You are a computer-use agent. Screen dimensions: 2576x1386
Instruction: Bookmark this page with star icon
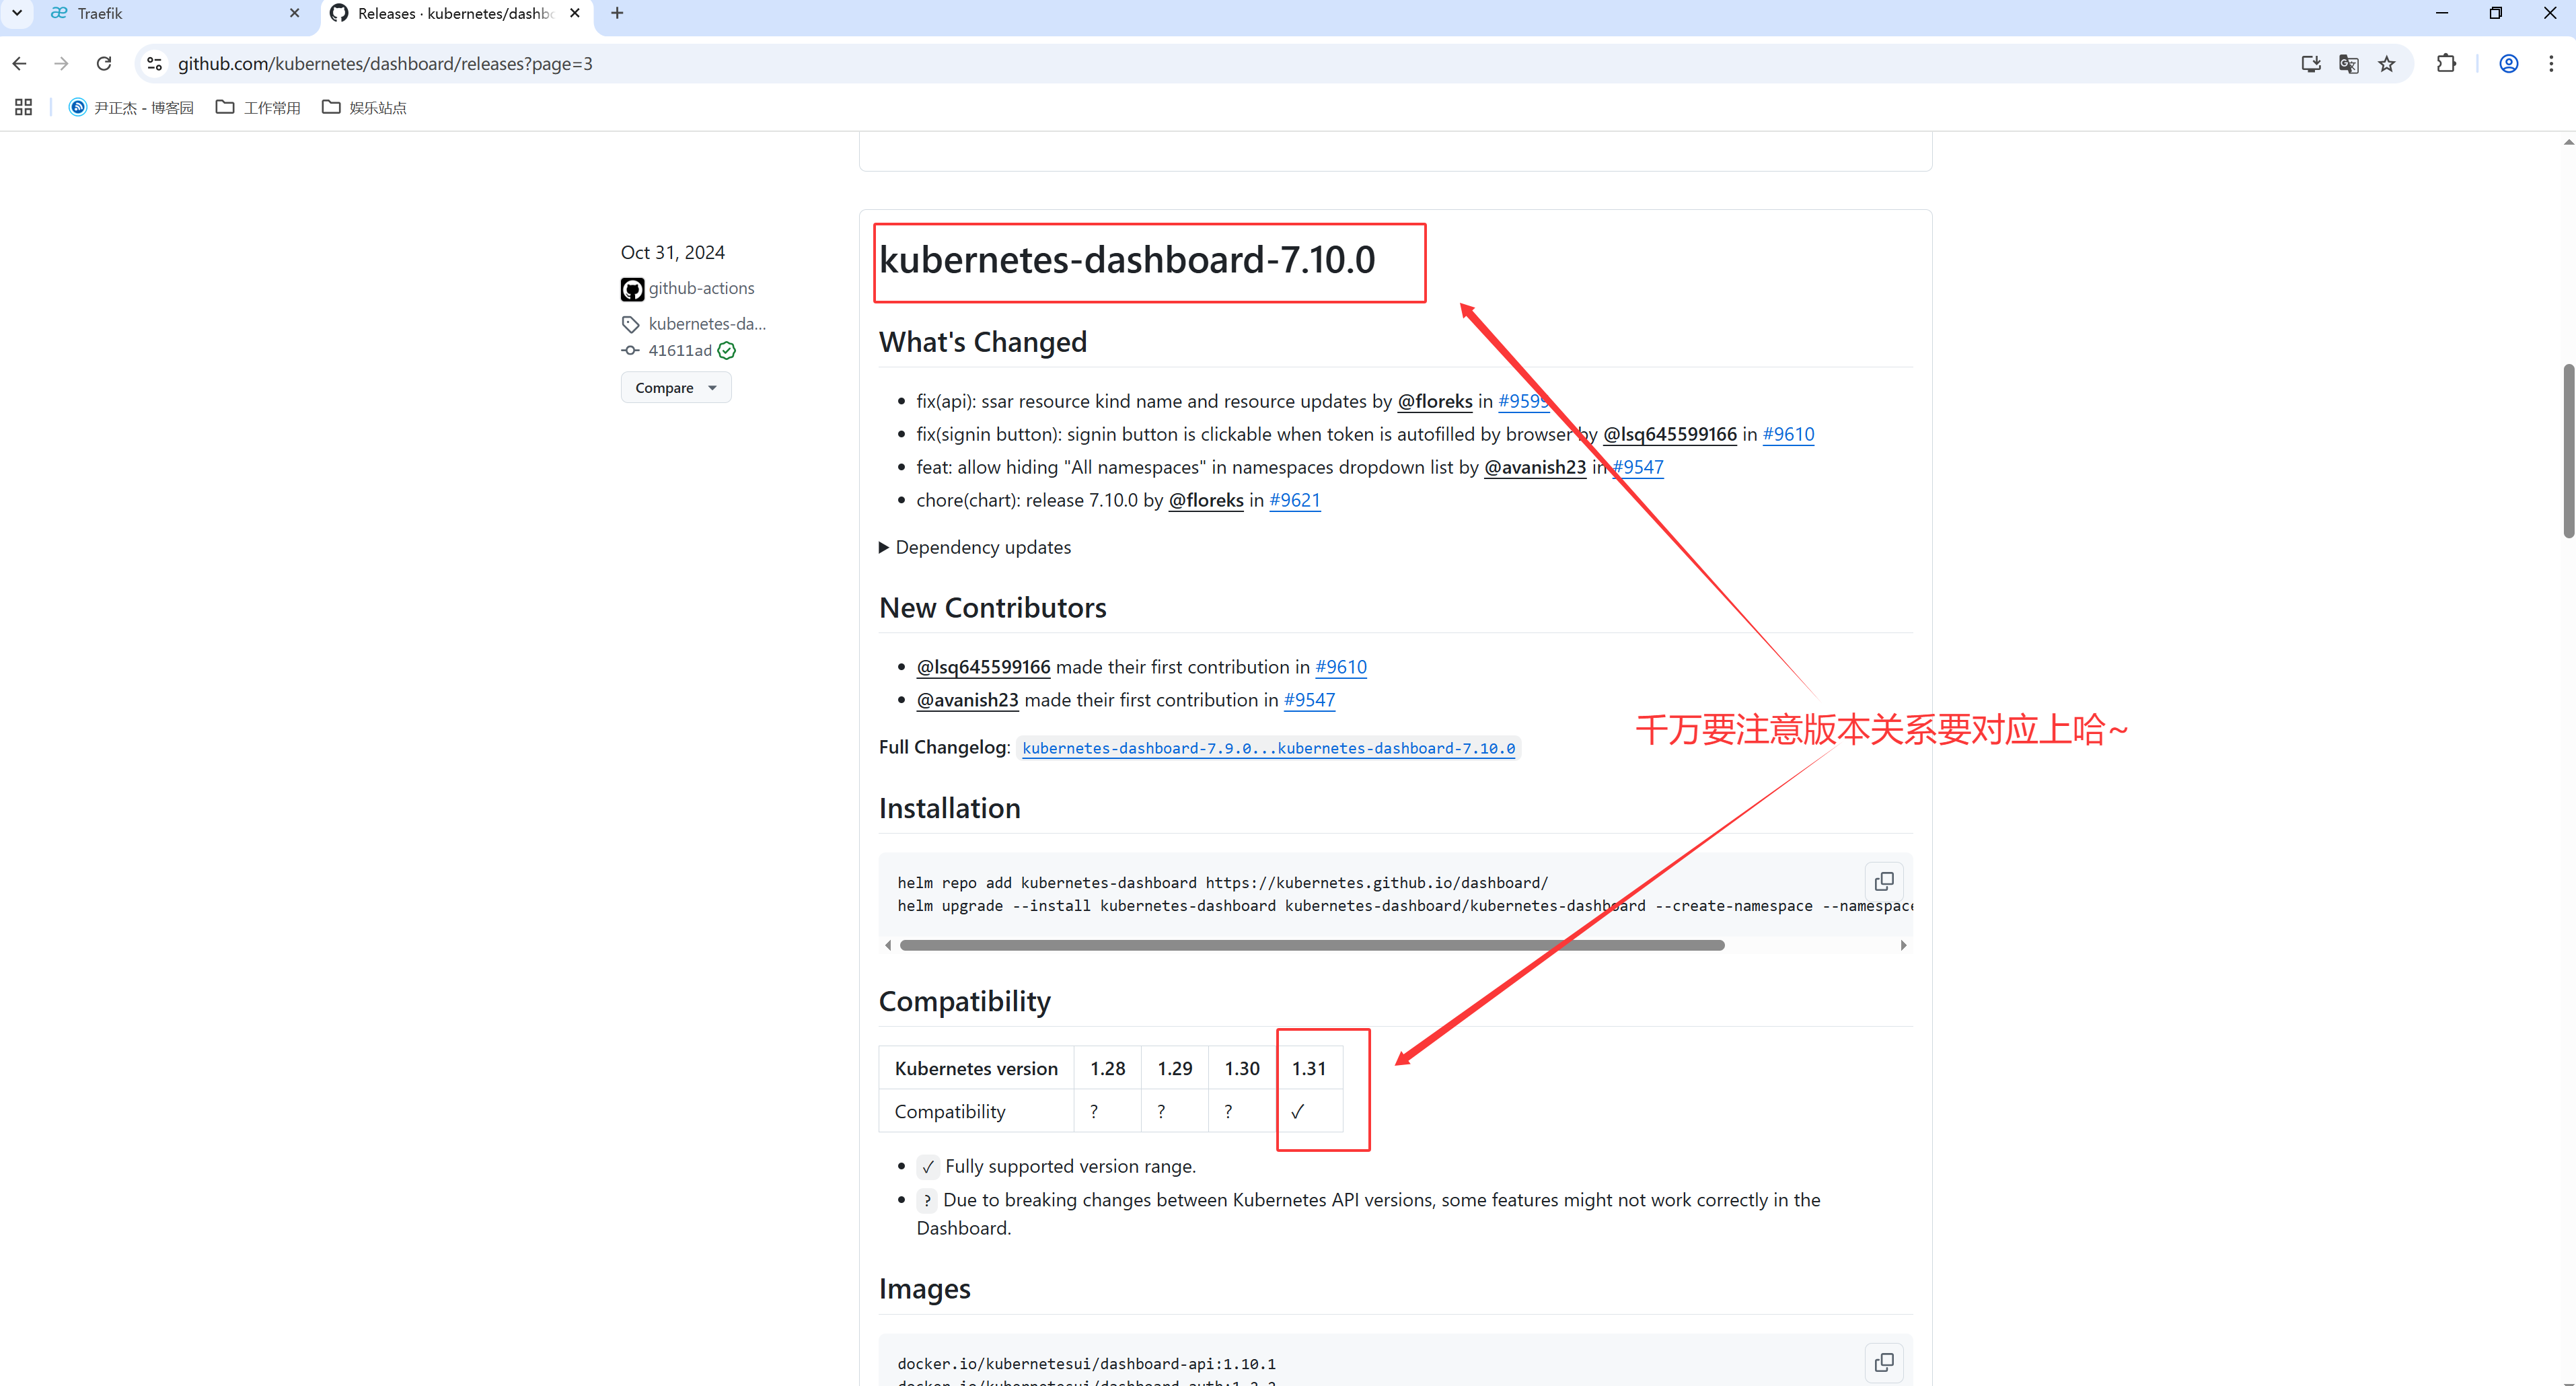[2386, 64]
